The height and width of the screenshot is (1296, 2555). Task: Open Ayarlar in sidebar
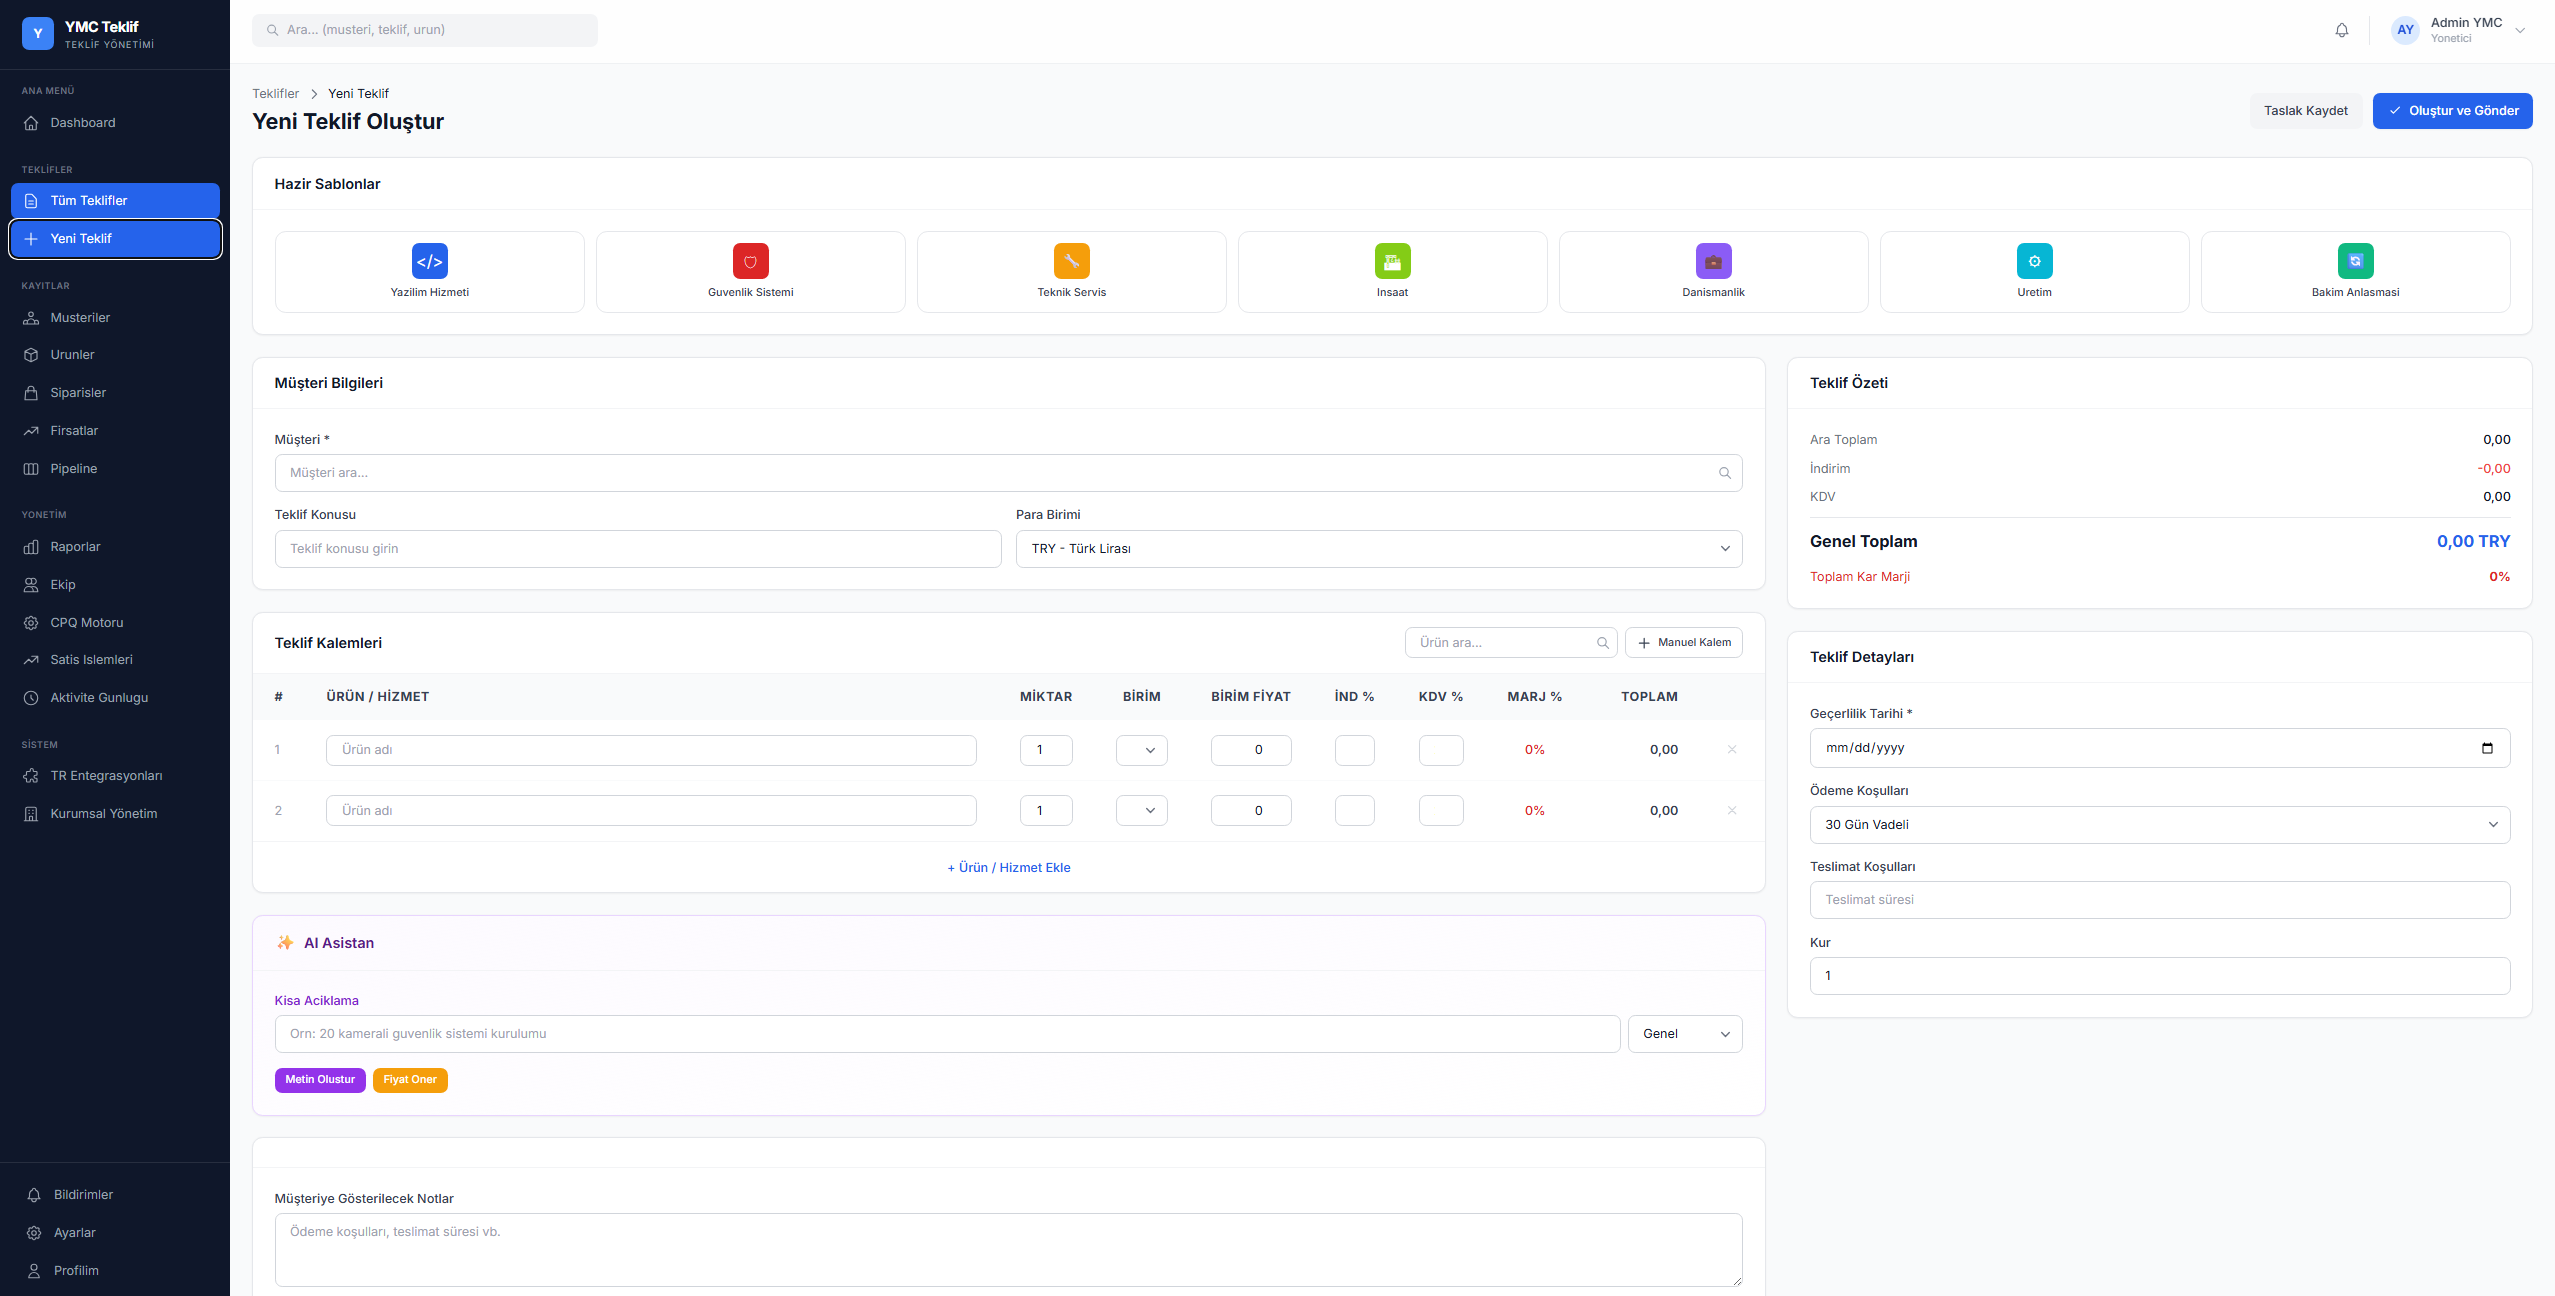[x=115, y=1233]
